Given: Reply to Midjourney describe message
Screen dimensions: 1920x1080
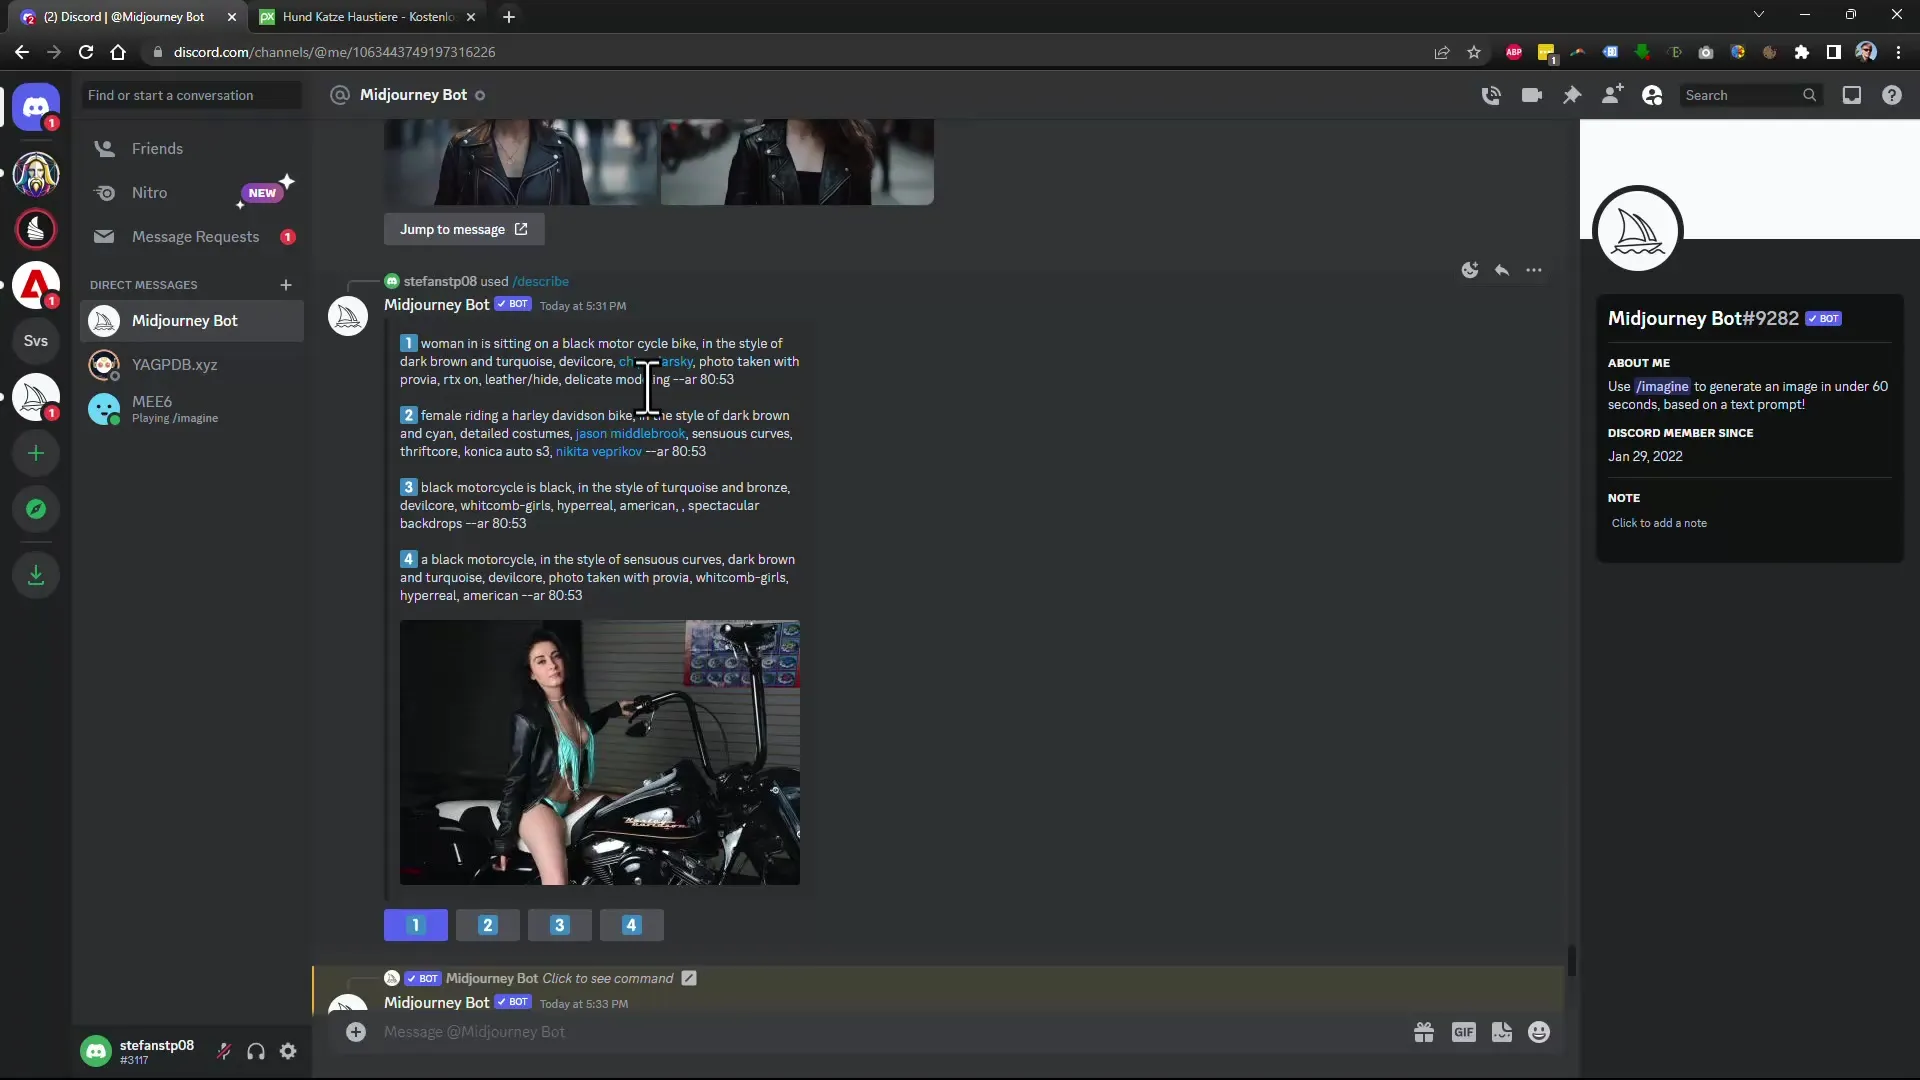Looking at the screenshot, I should 1502,270.
